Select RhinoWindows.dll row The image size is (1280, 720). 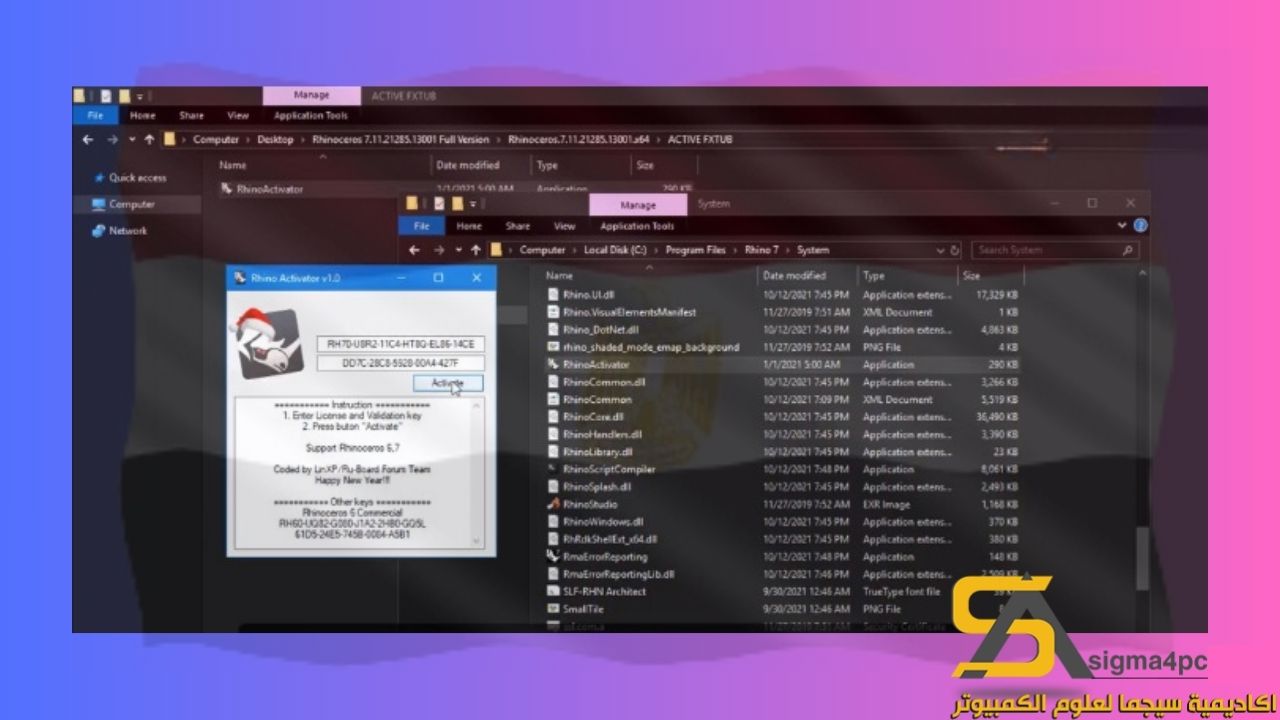782,522
